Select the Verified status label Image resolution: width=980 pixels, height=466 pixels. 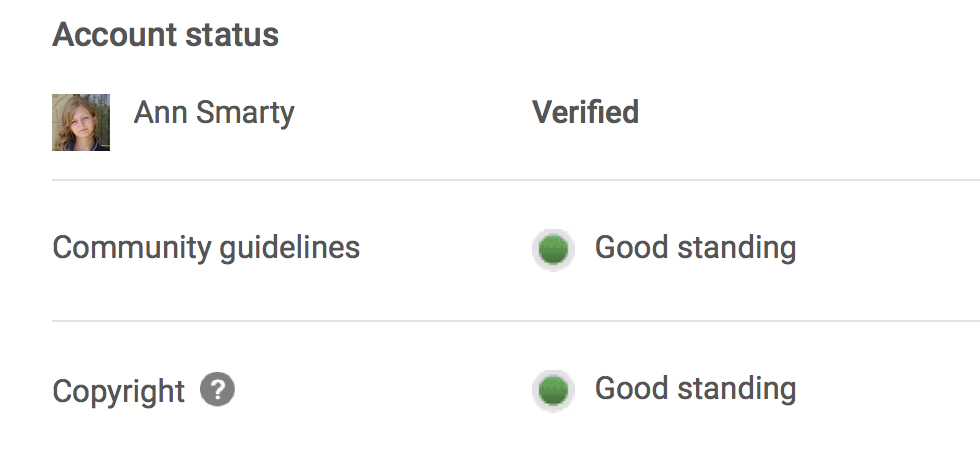coord(585,112)
